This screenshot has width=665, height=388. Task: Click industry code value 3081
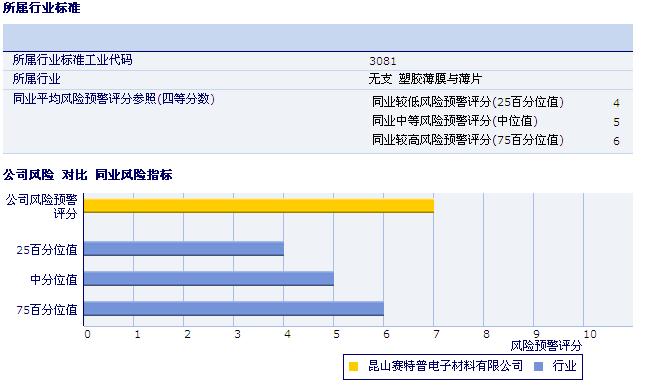click(x=383, y=61)
